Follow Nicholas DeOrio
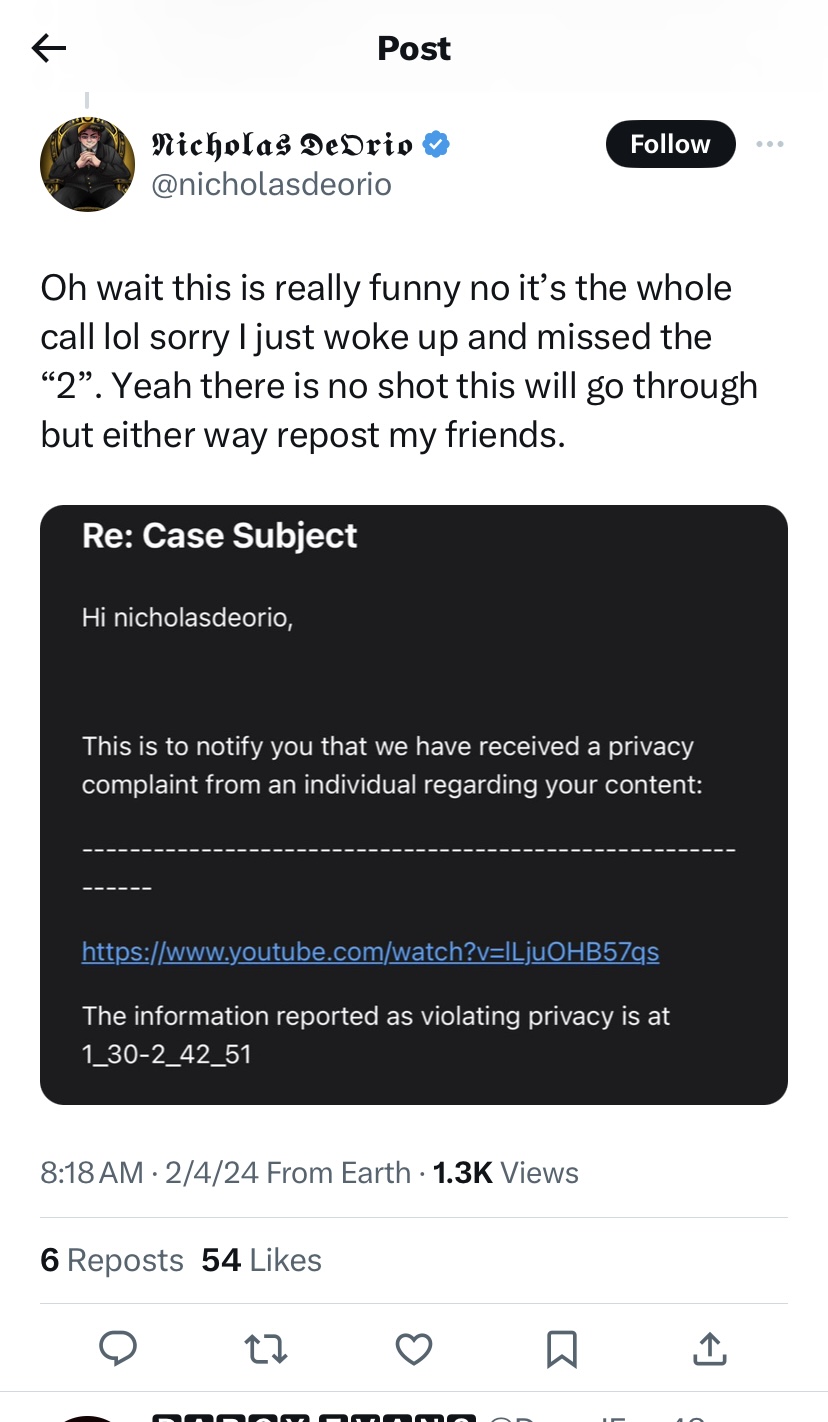 [x=670, y=145]
